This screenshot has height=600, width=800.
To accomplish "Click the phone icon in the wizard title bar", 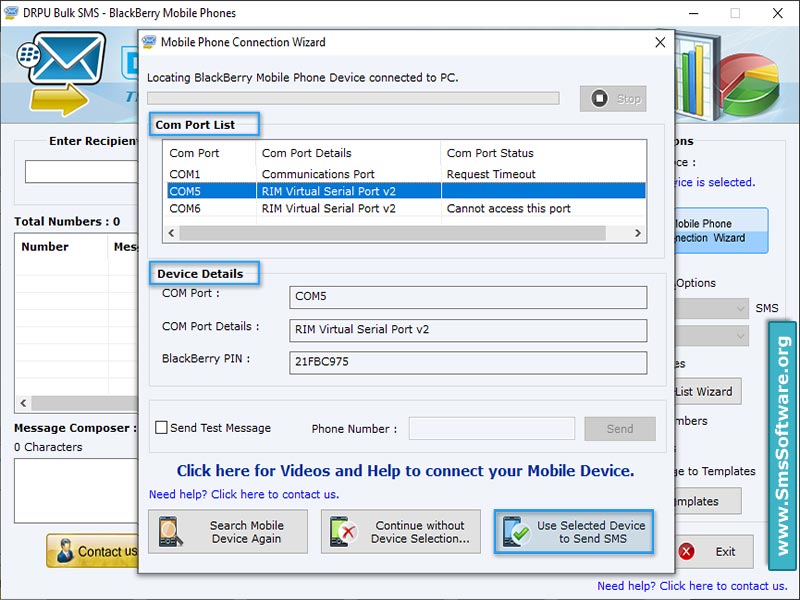I will click(x=151, y=43).
